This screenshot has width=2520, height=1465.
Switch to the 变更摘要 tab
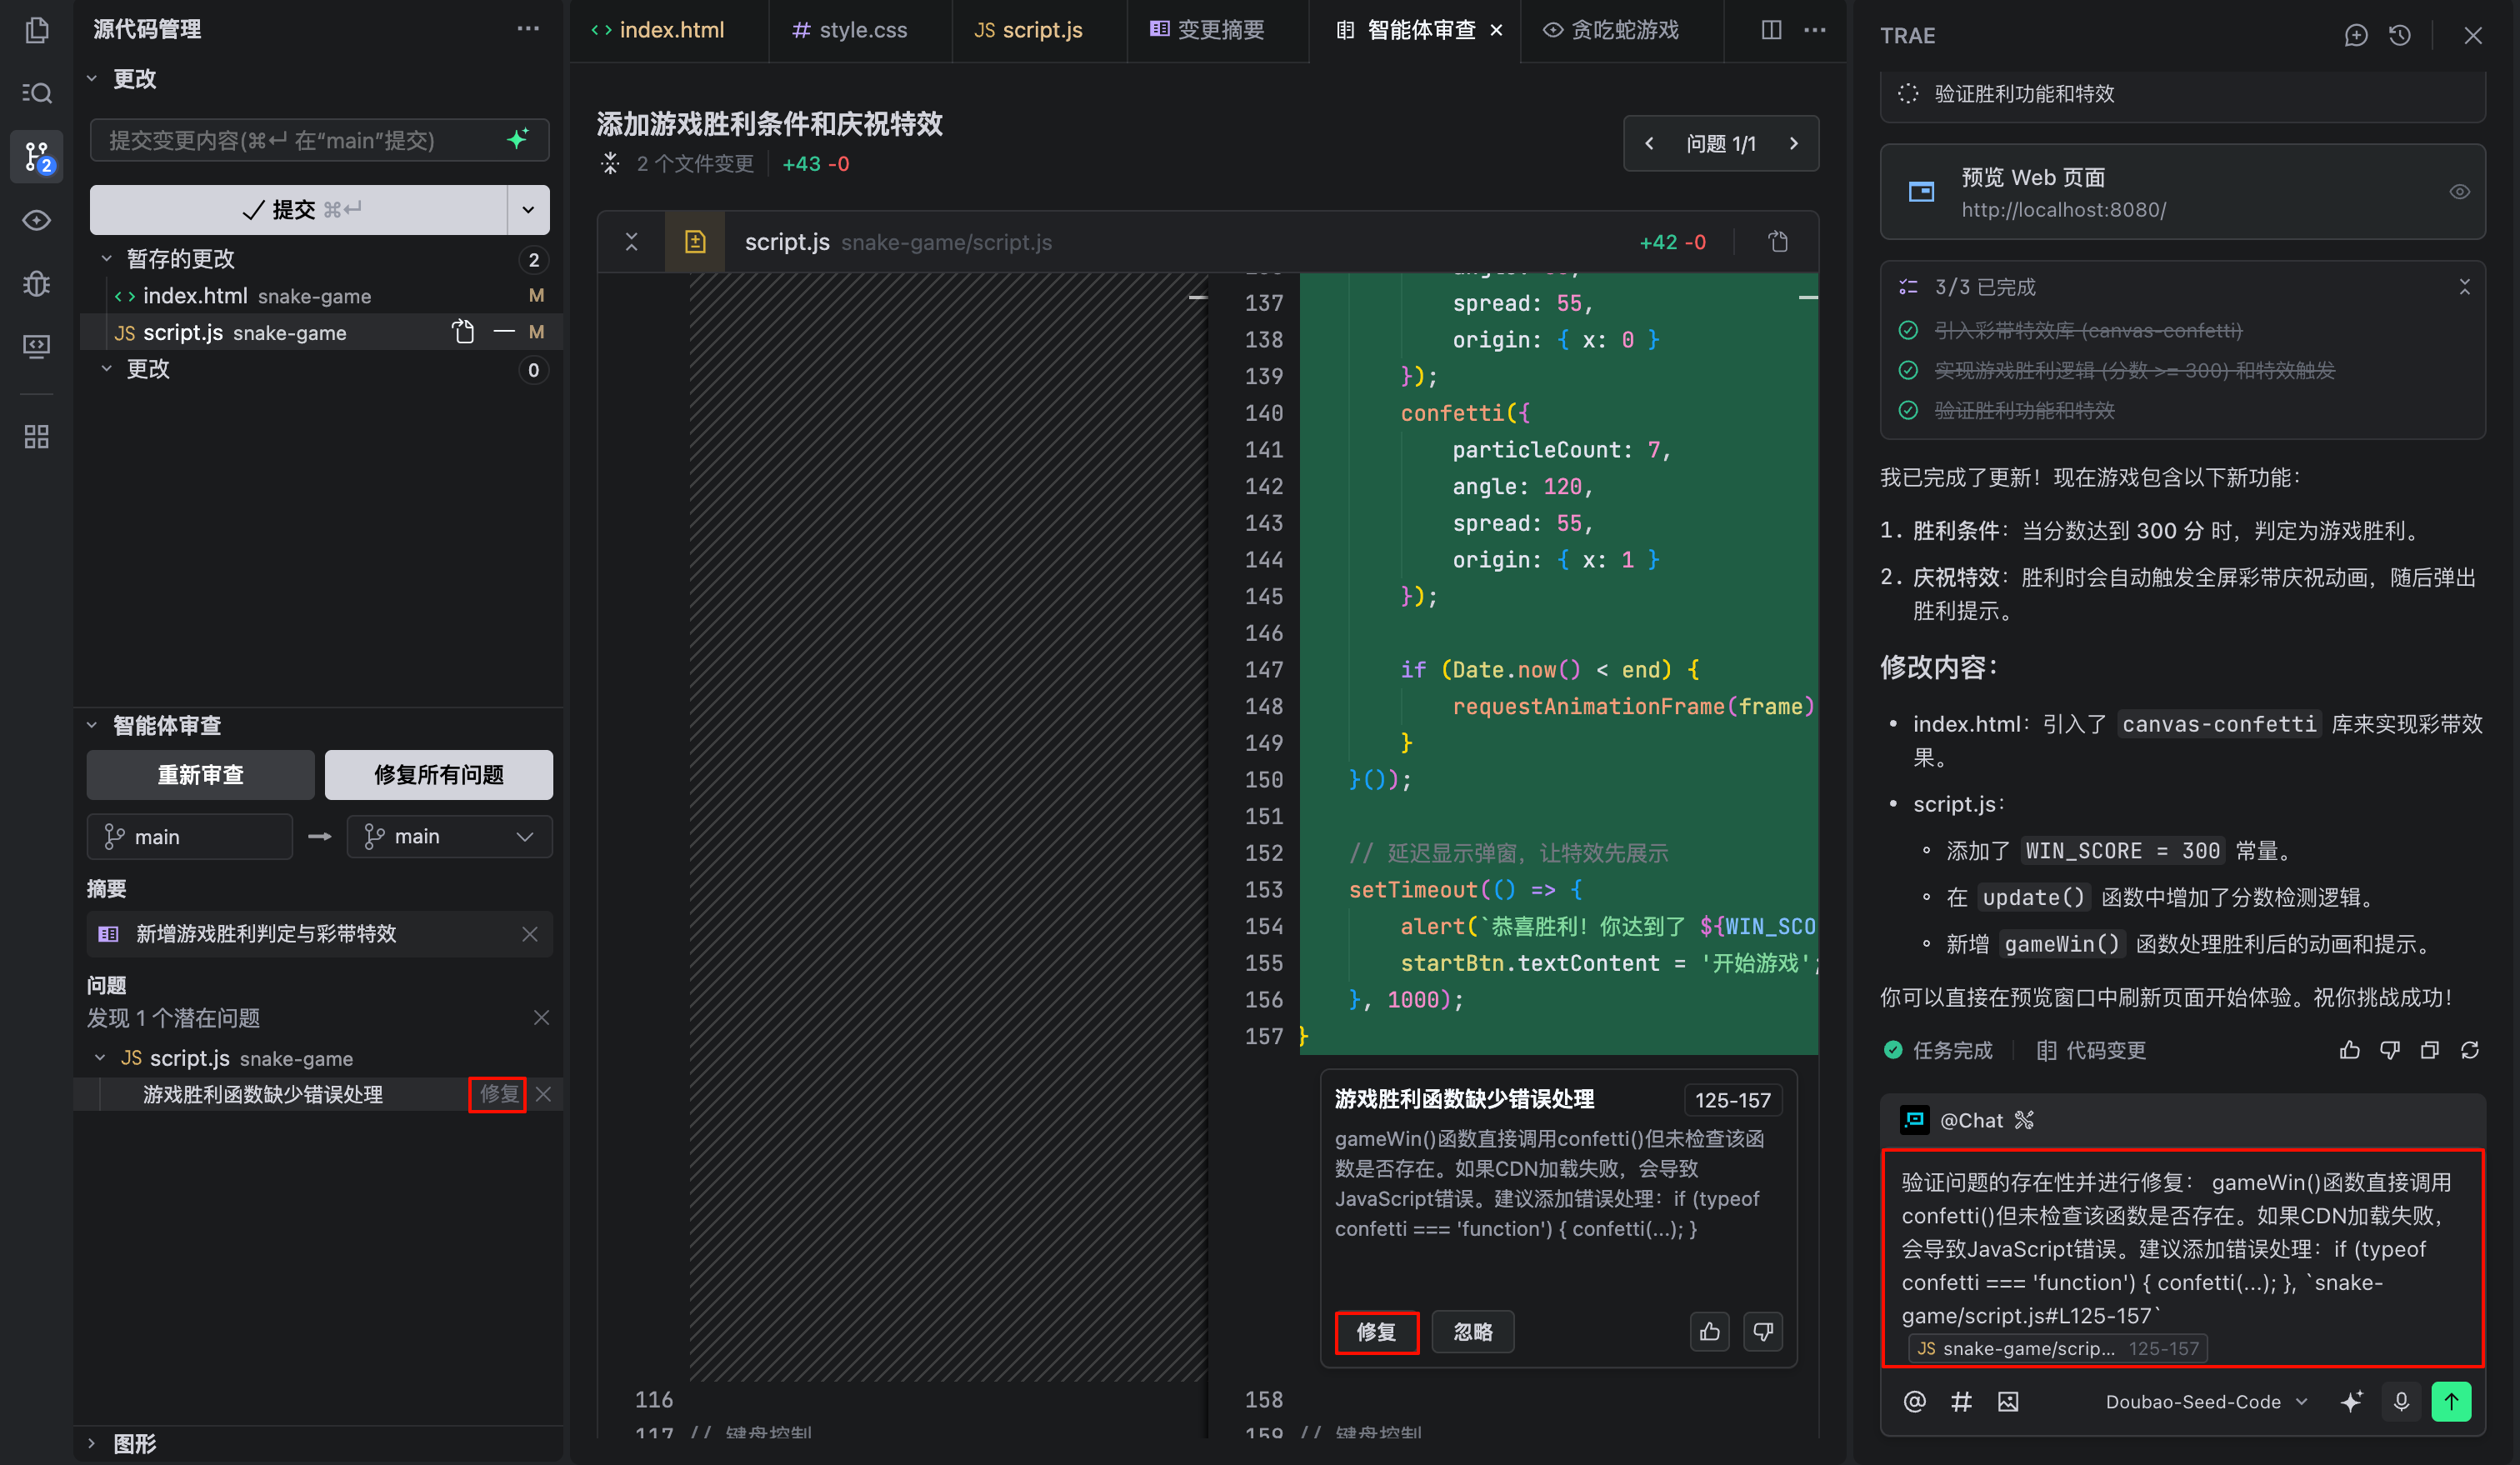coord(1207,30)
